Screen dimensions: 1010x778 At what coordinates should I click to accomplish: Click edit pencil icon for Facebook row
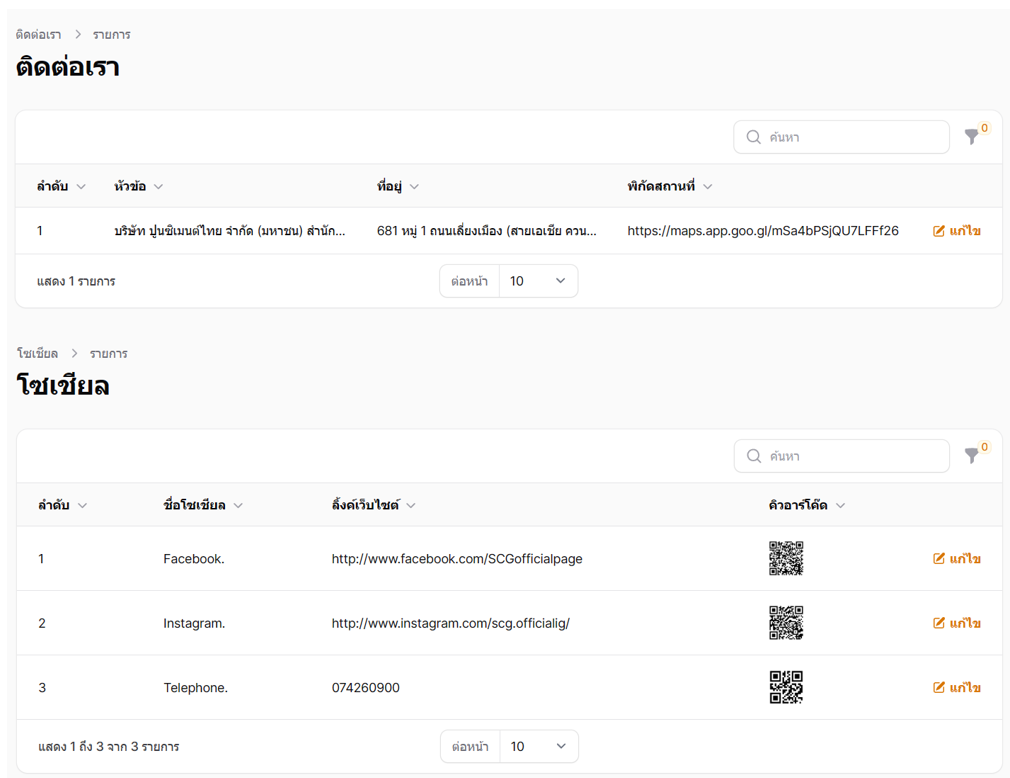[939, 558]
